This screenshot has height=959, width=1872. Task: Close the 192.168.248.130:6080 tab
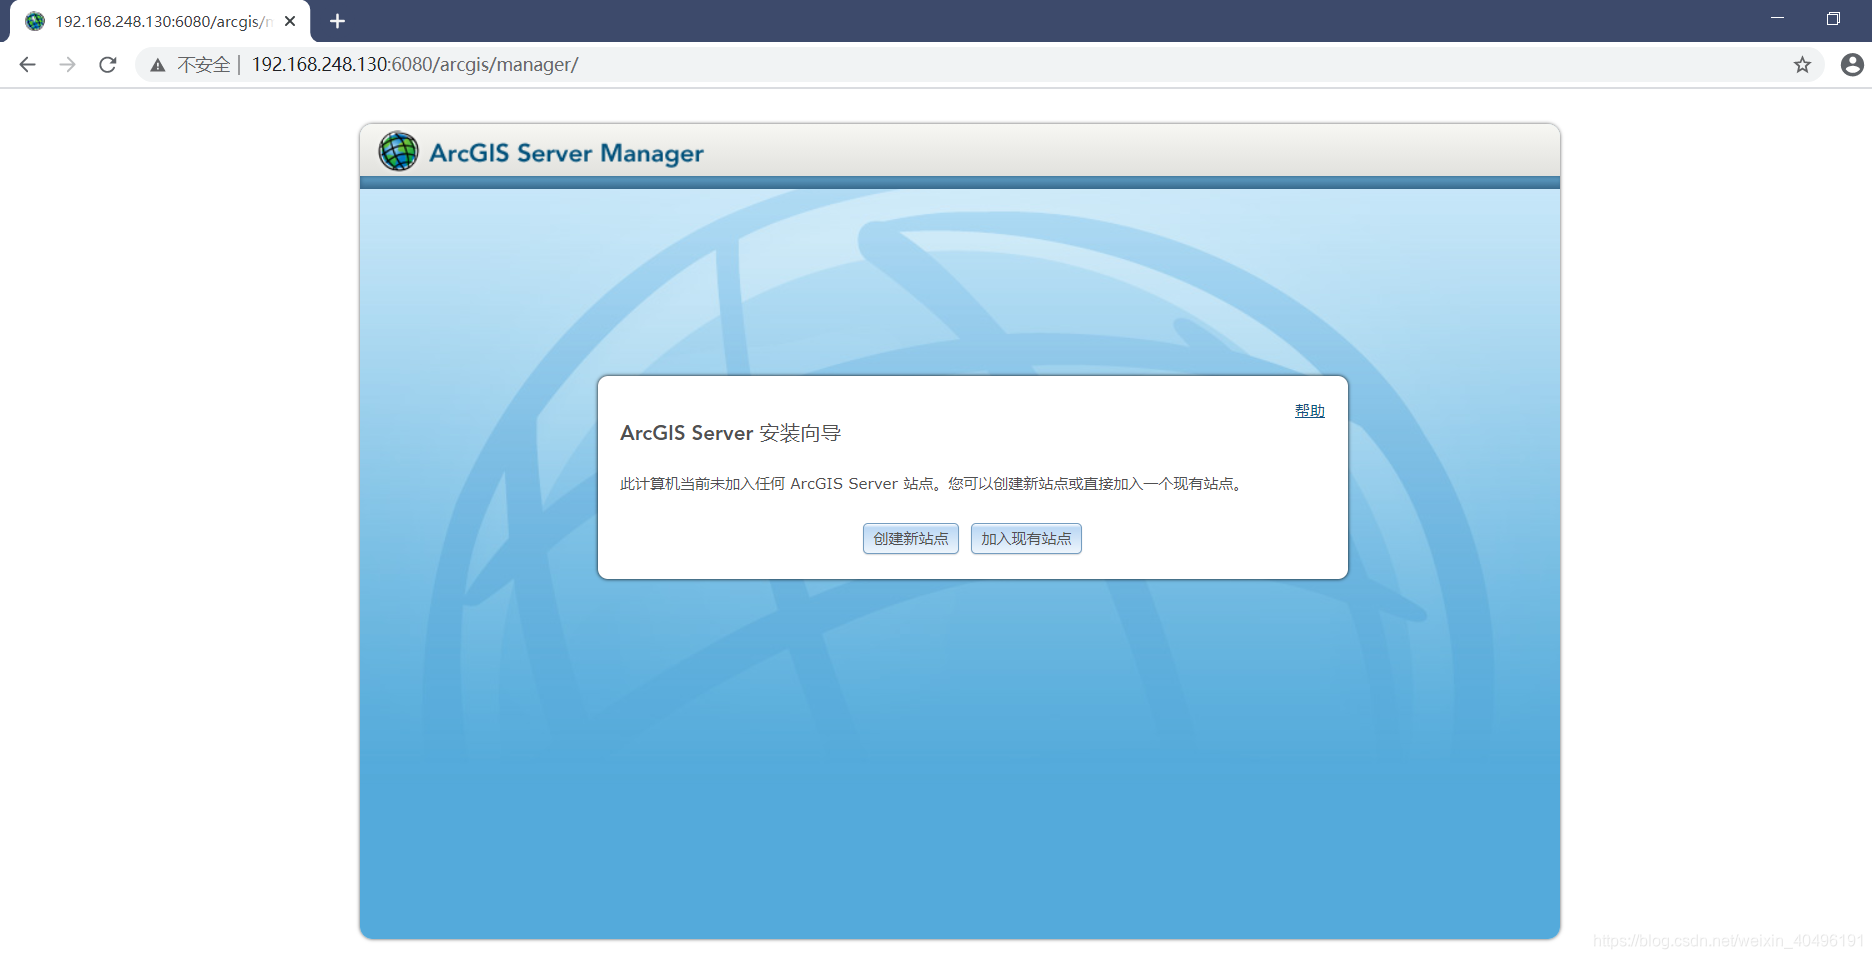290,21
